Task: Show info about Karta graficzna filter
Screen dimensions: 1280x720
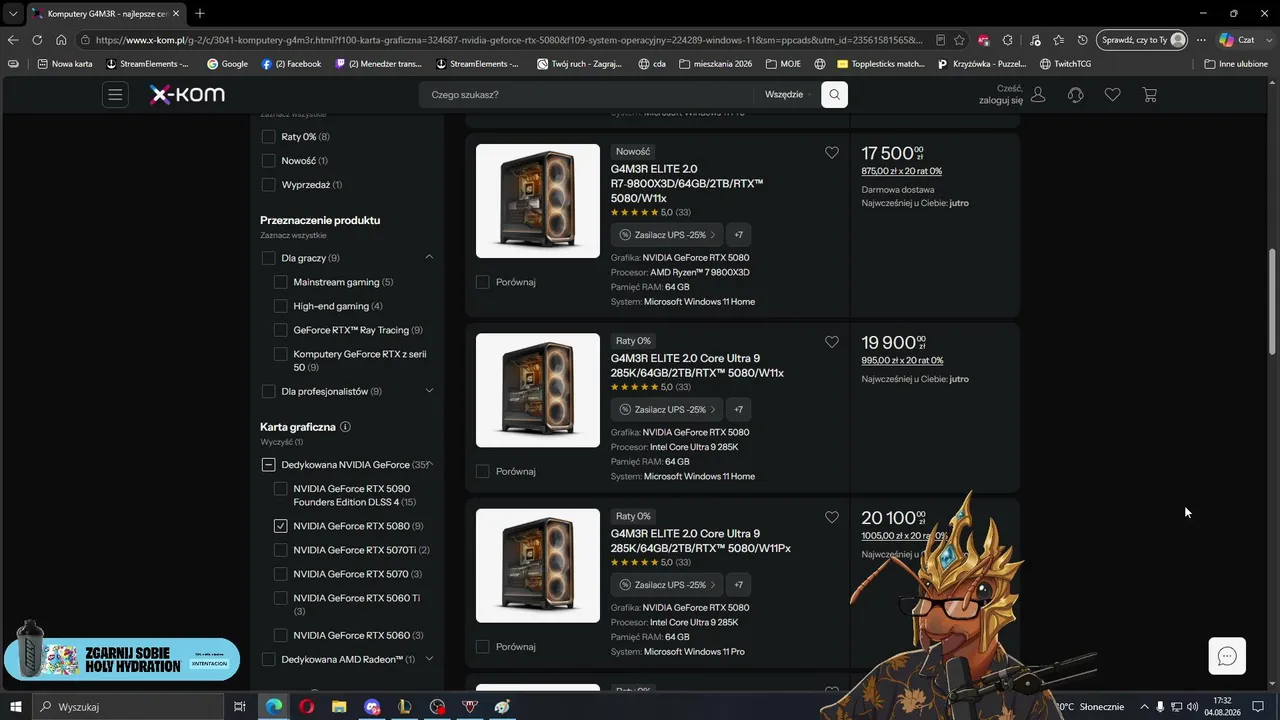Action: click(345, 427)
